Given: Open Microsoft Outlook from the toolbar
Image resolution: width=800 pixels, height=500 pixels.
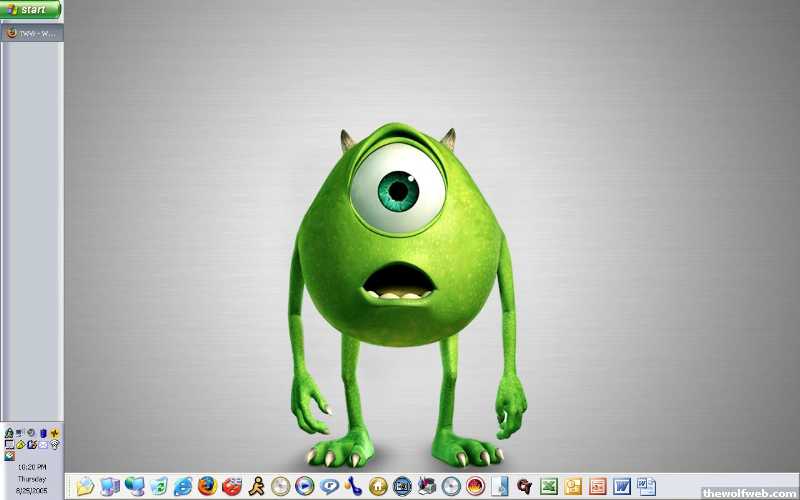Looking at the screenshot, I should (x=574, y=486).
